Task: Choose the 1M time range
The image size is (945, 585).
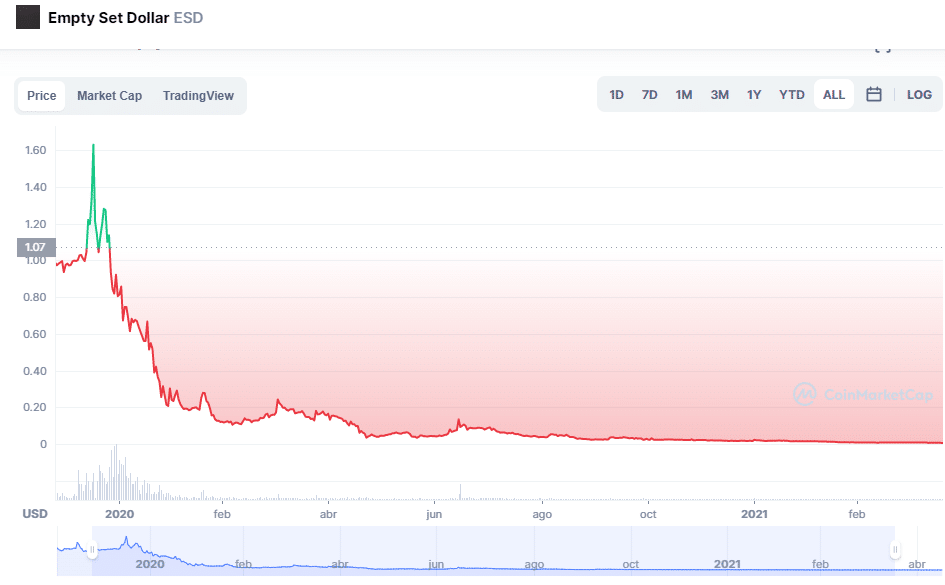Action: (684, 95)
